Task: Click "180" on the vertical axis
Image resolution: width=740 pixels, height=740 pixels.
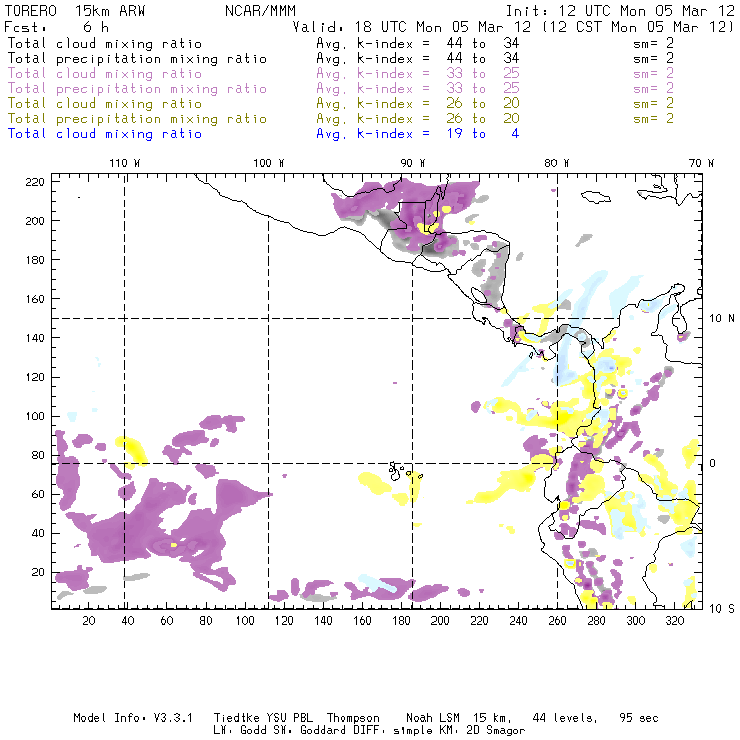Action: [35, 260]
